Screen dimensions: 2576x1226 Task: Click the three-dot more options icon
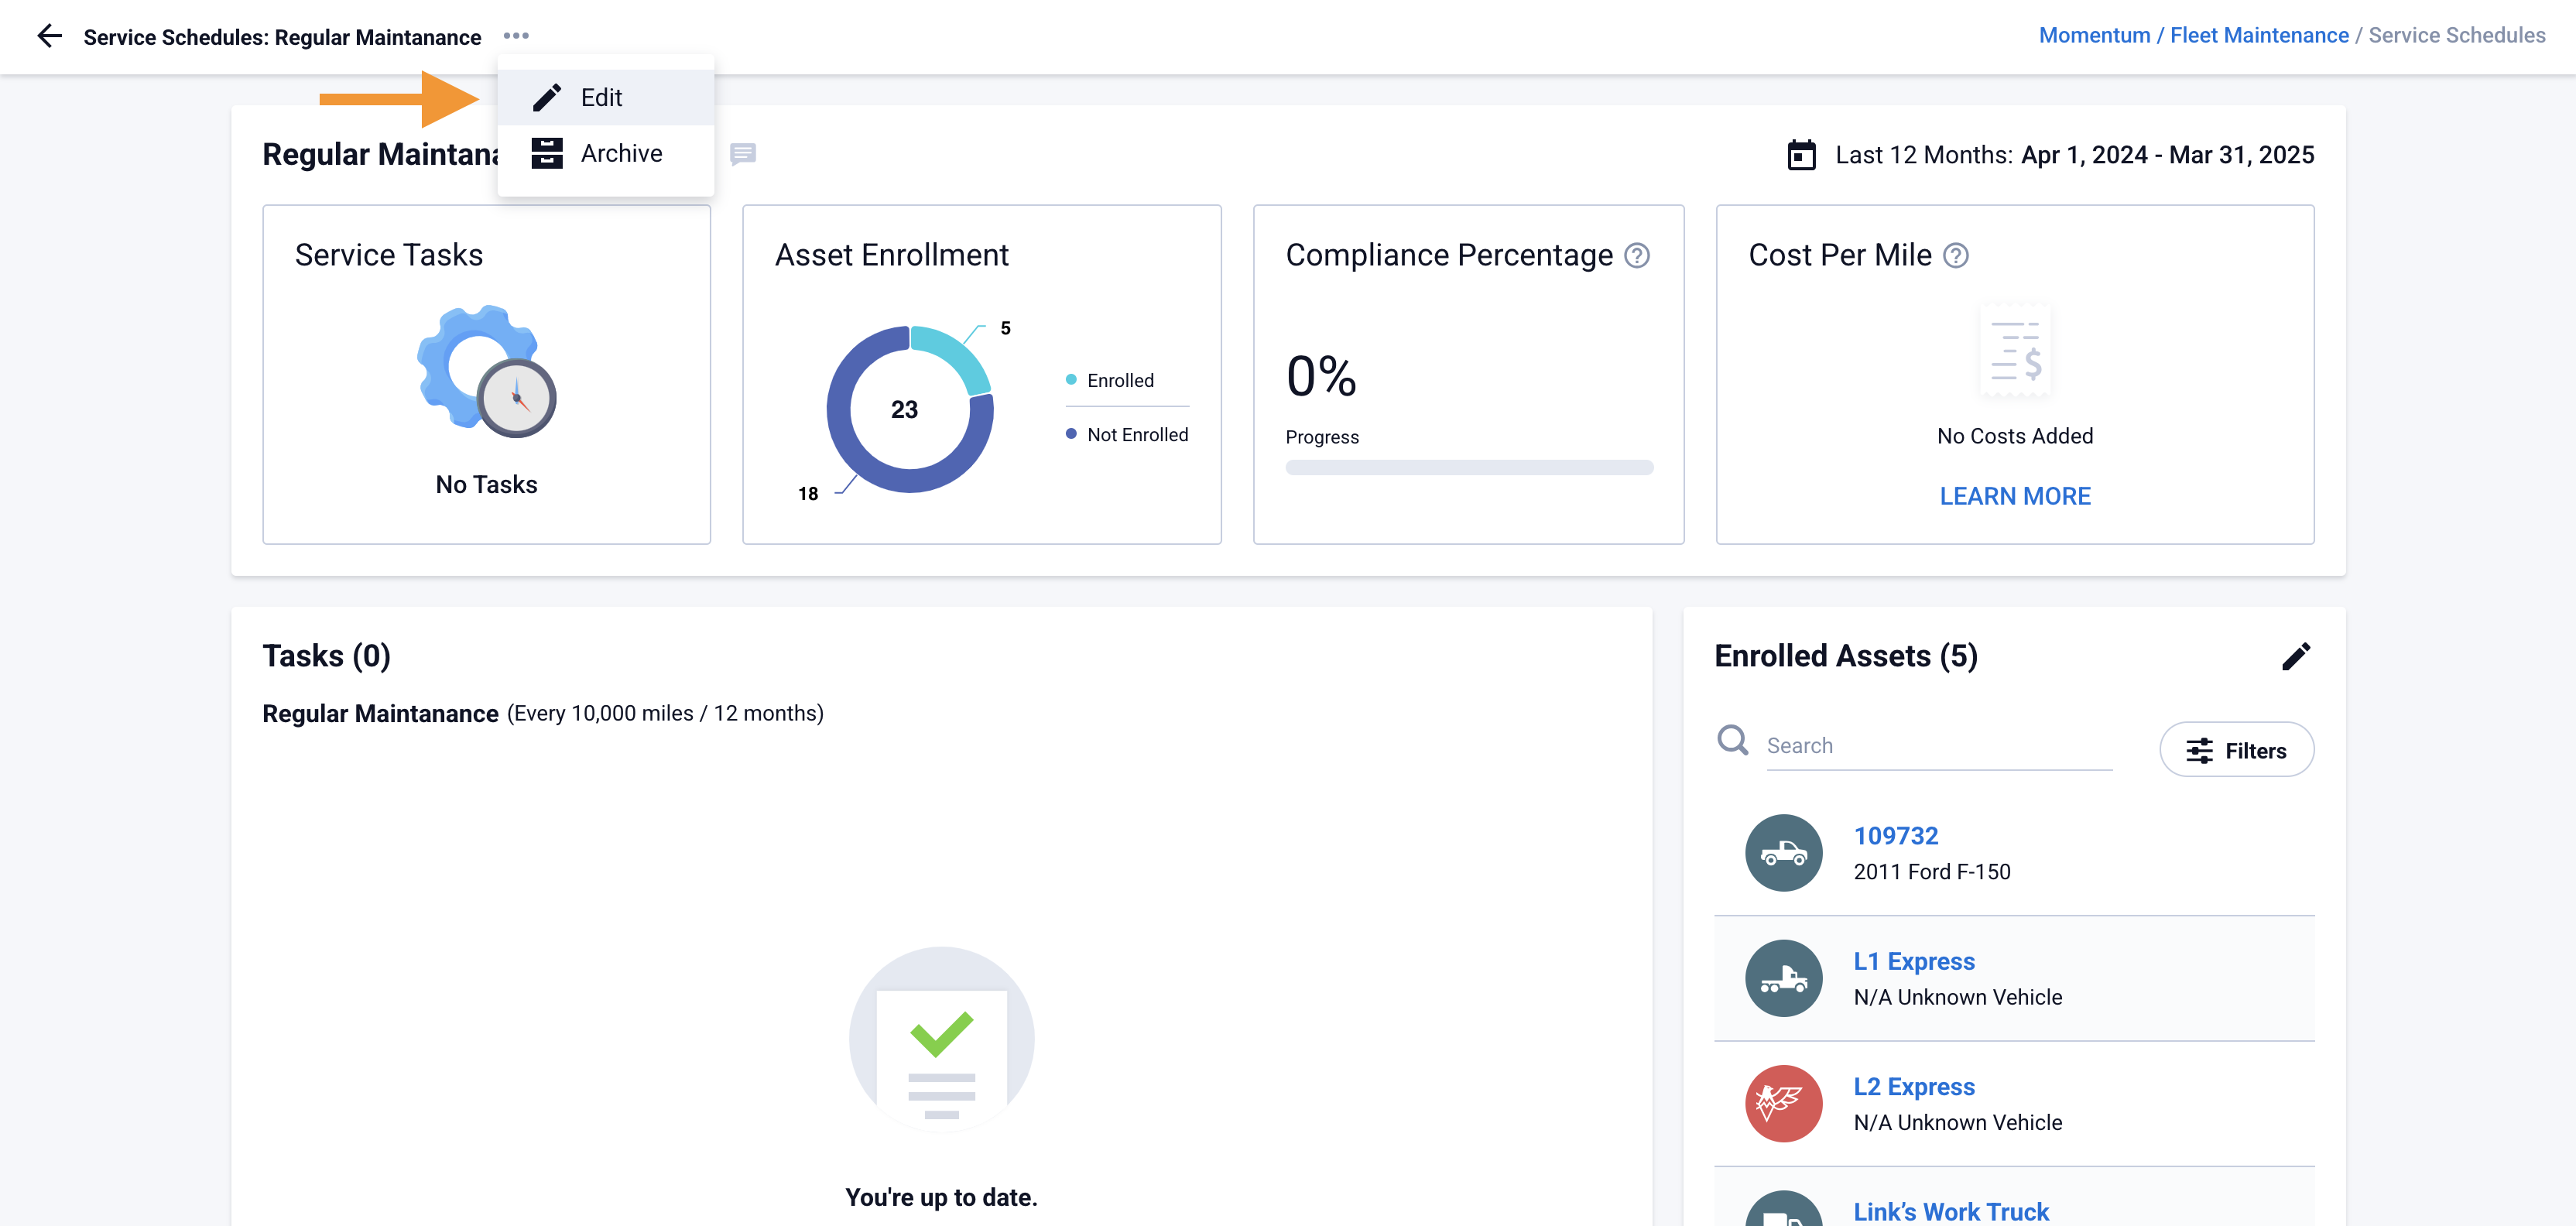point(516,36)
